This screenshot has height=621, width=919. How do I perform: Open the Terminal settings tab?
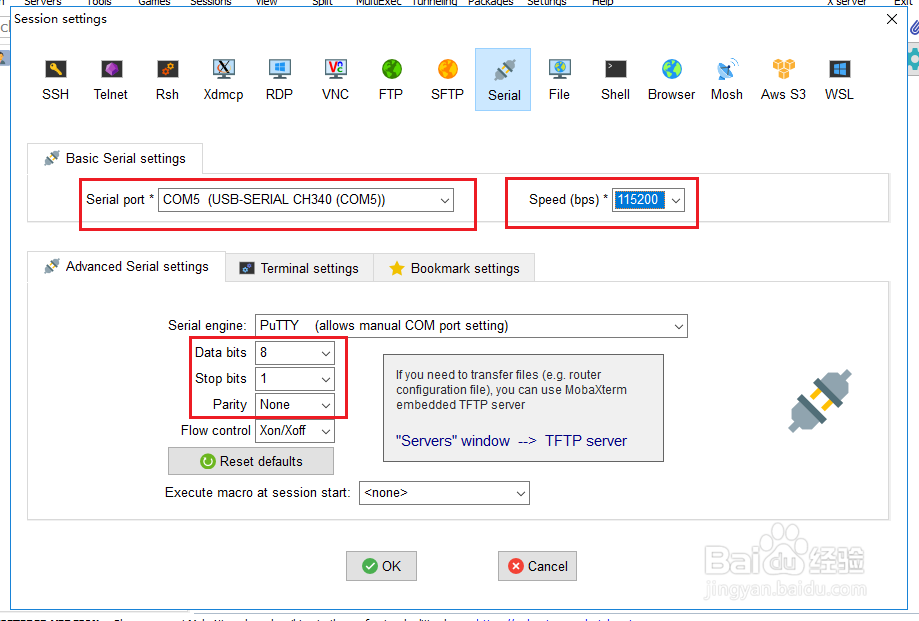(299, 268)
